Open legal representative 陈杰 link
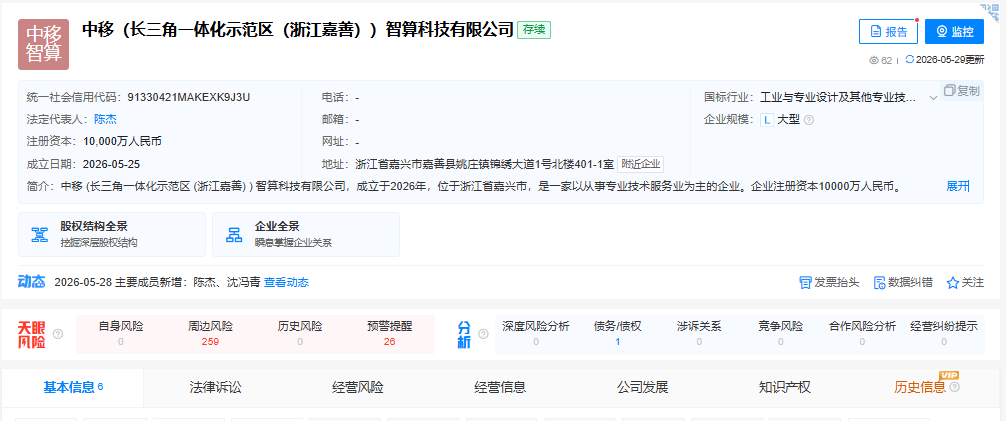This screenshot has height=421, width=1006. coord(105,119)
